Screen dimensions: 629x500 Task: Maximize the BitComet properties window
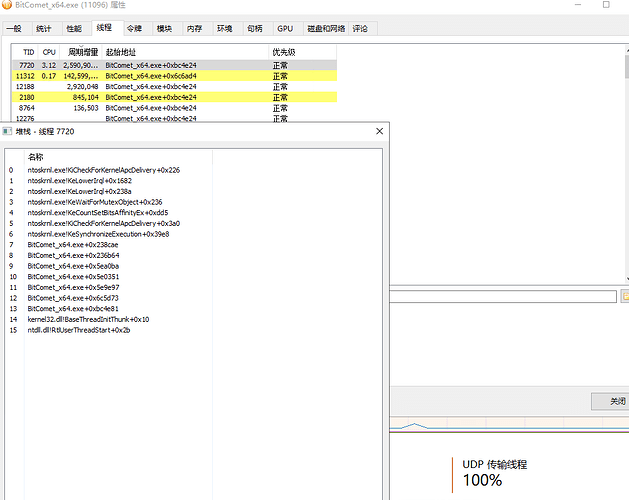click(606, 5)
